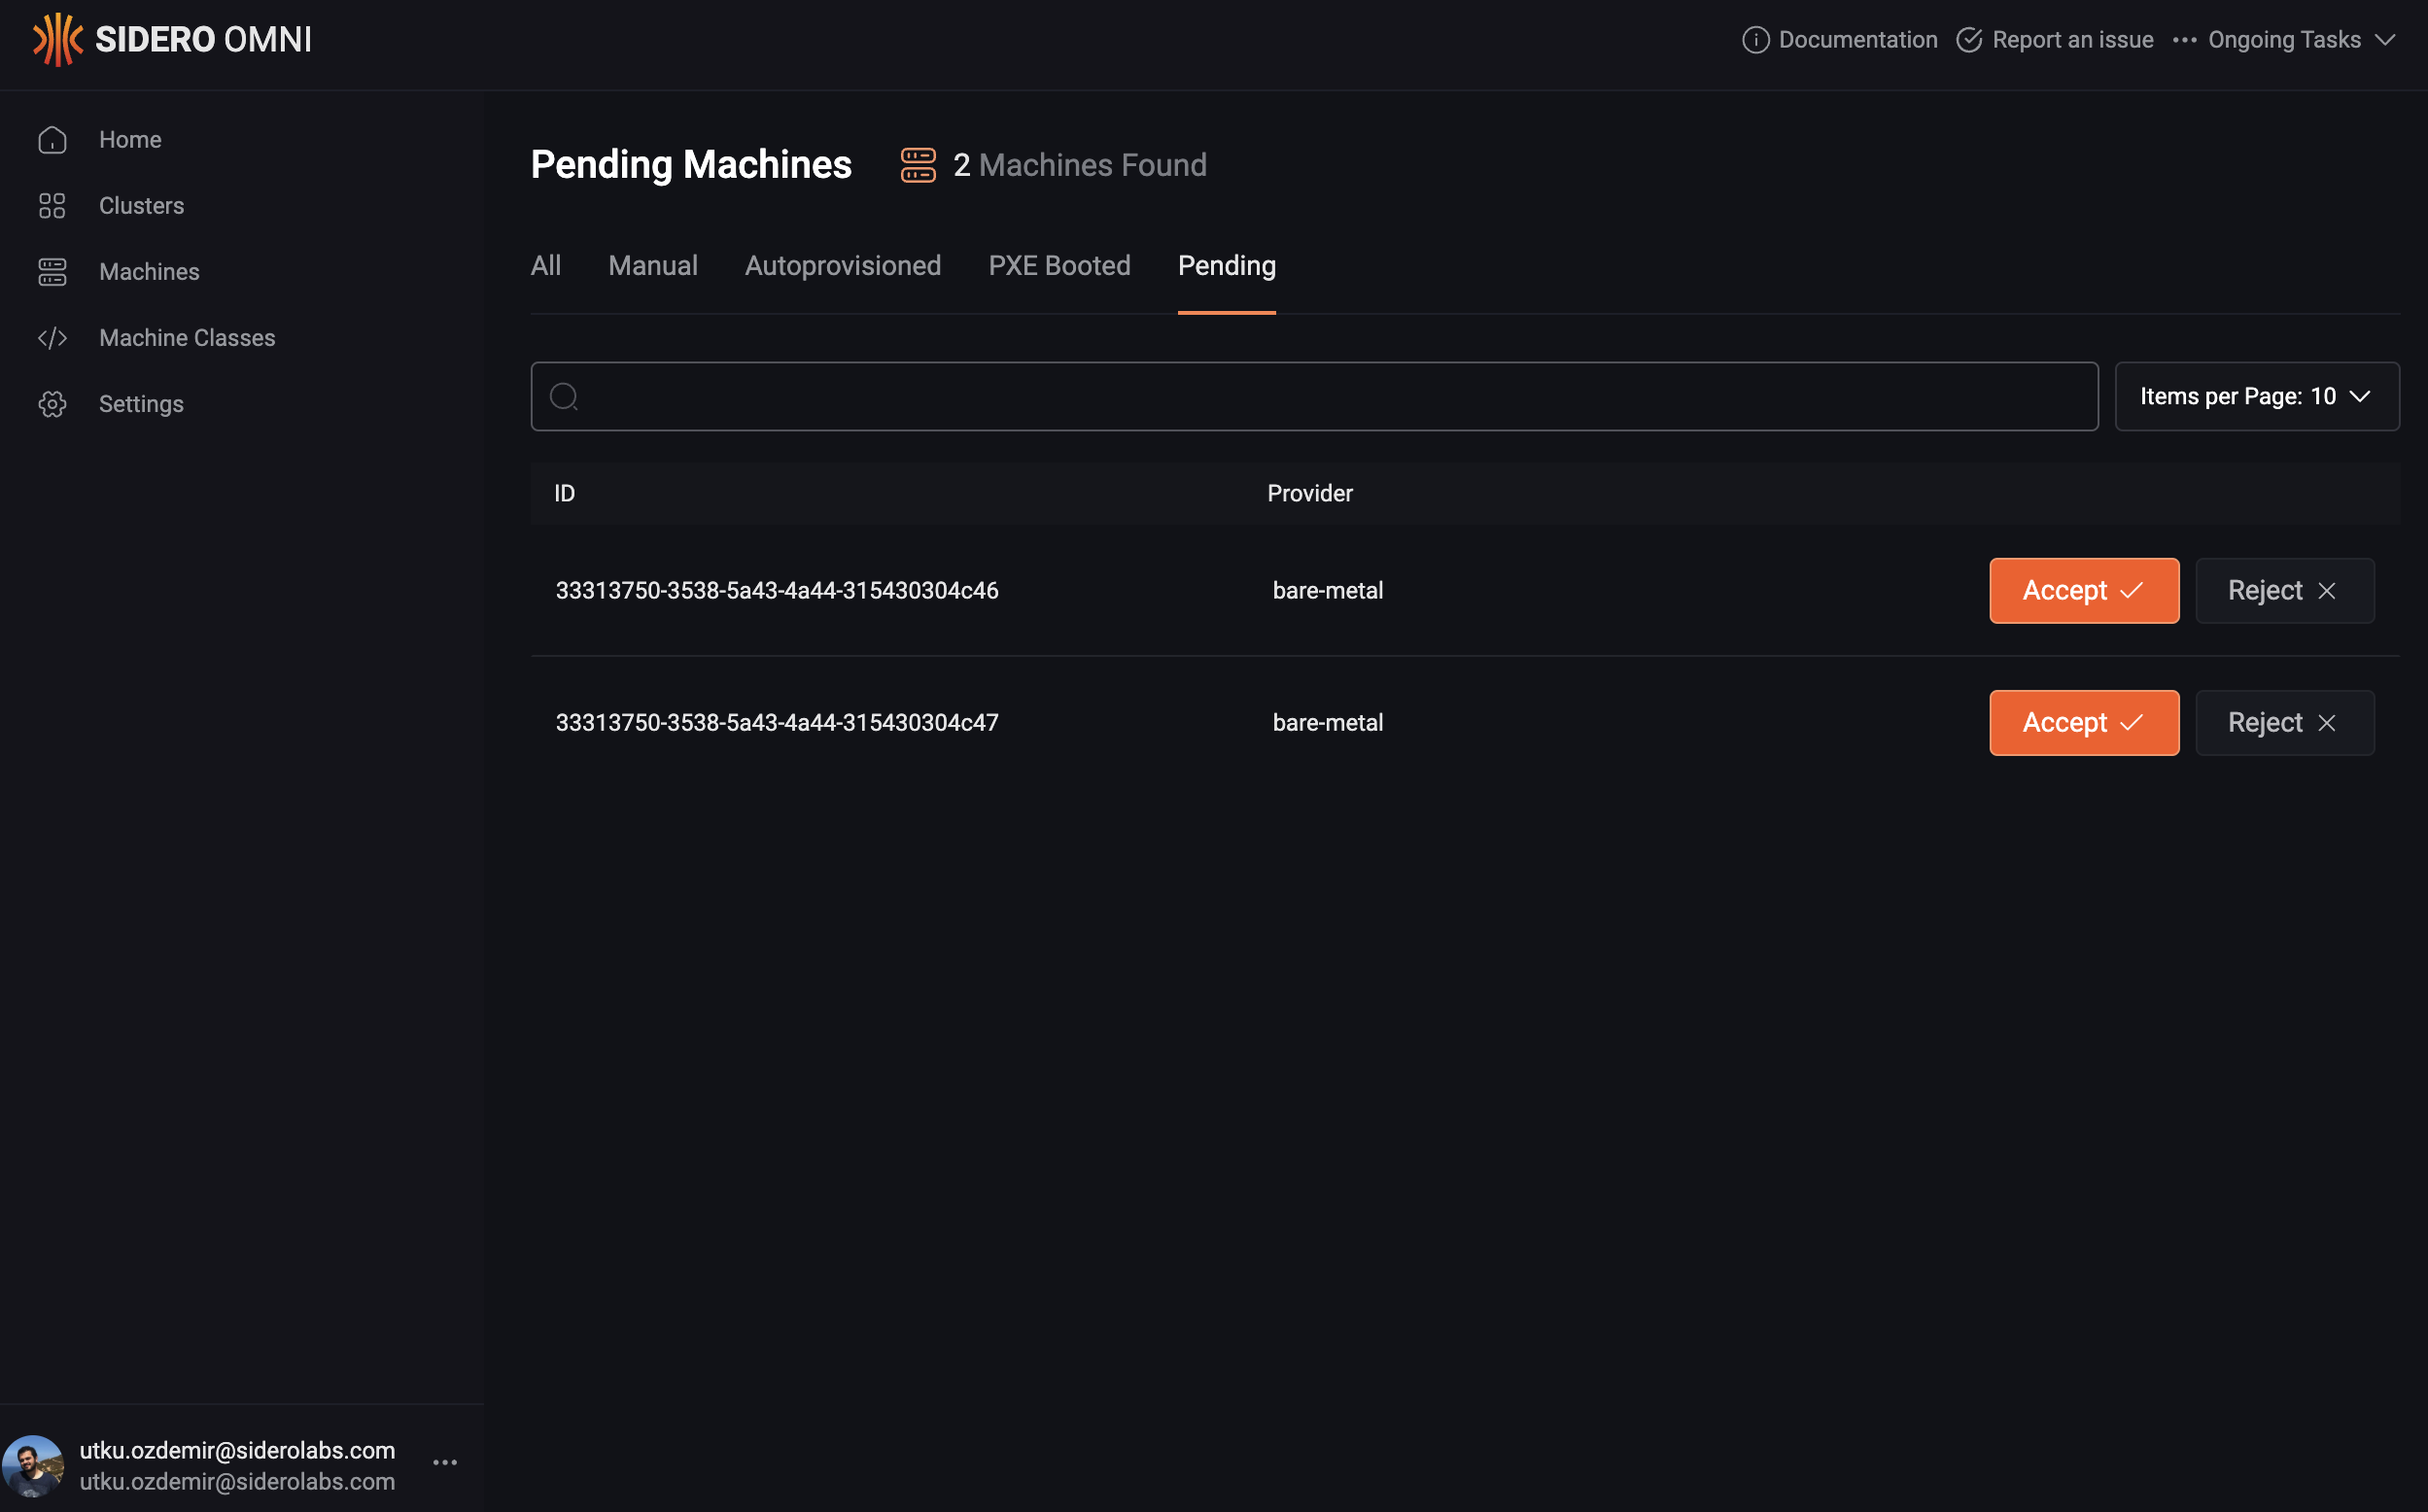Viewport: 2428px width, 1512px height.
Task: Click the Documentation info icon
Action: [1755, 40]
